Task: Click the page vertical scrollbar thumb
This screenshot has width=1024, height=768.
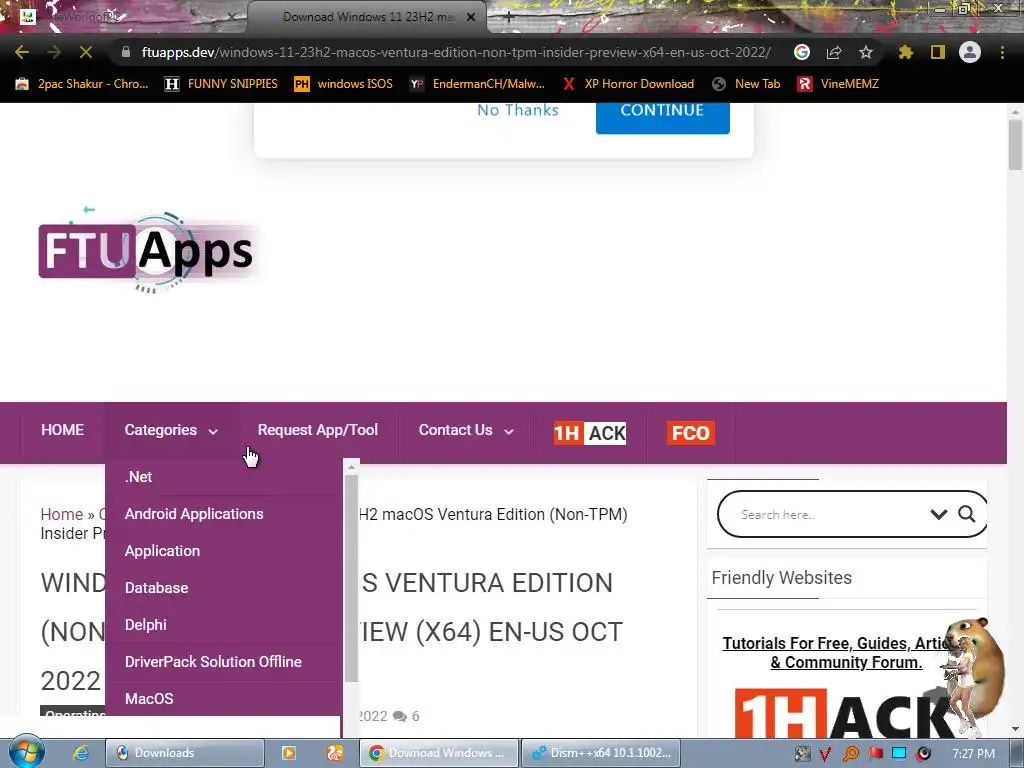Action: pyautogui.click(x=1015, y=145)
